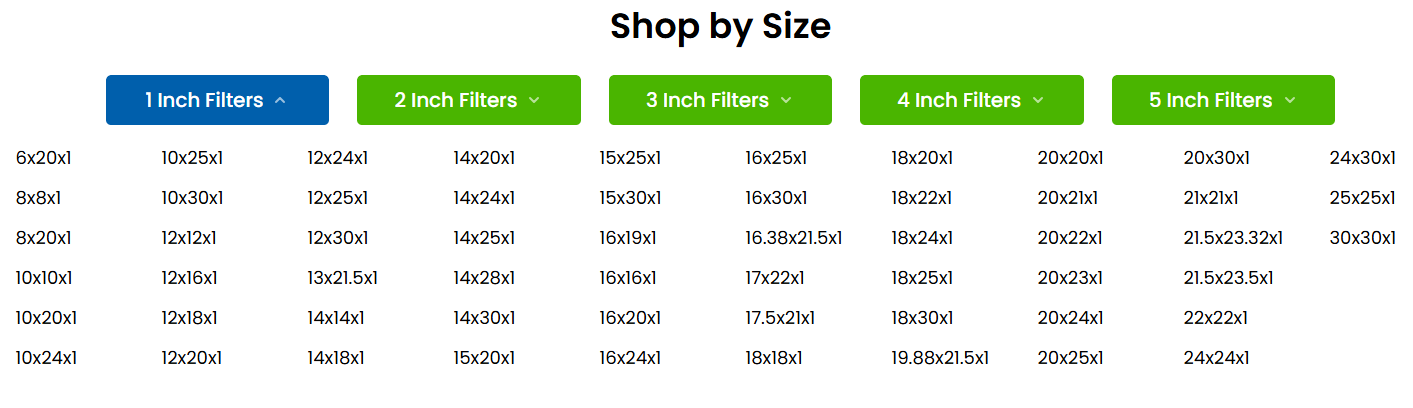Select the 20x20x1 filter

(x=1071, y=158)
